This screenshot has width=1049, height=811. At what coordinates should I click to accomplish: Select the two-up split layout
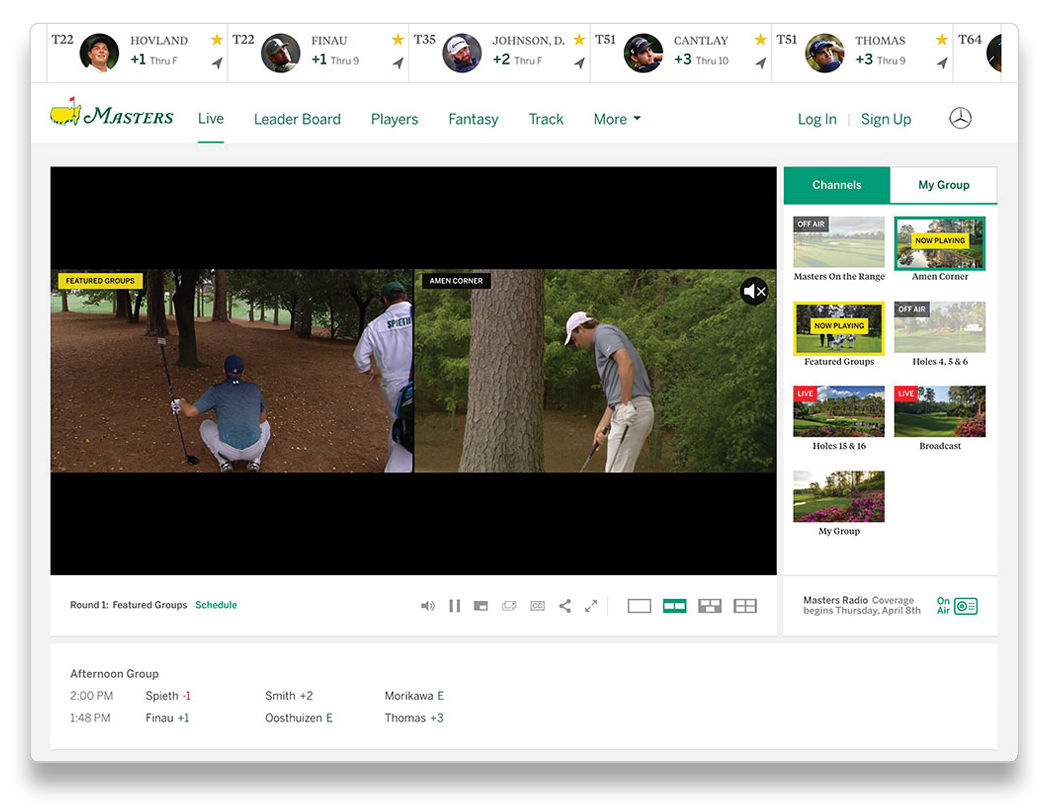tap(674, 606)
